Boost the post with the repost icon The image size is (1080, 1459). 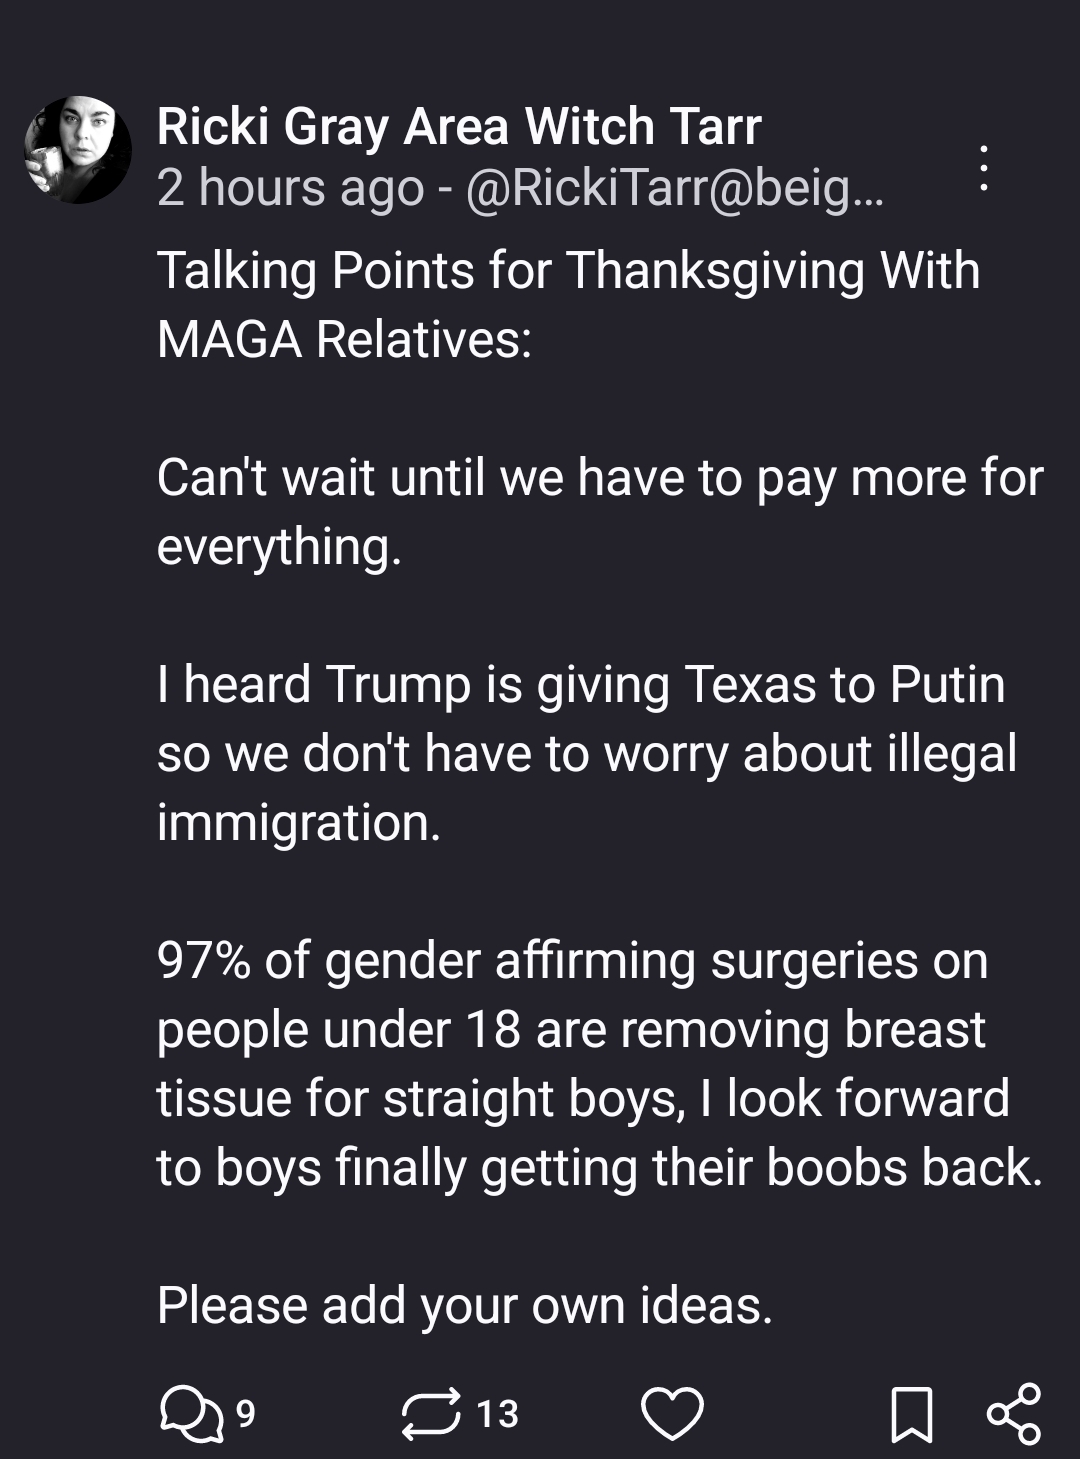tap(431, 1414)
